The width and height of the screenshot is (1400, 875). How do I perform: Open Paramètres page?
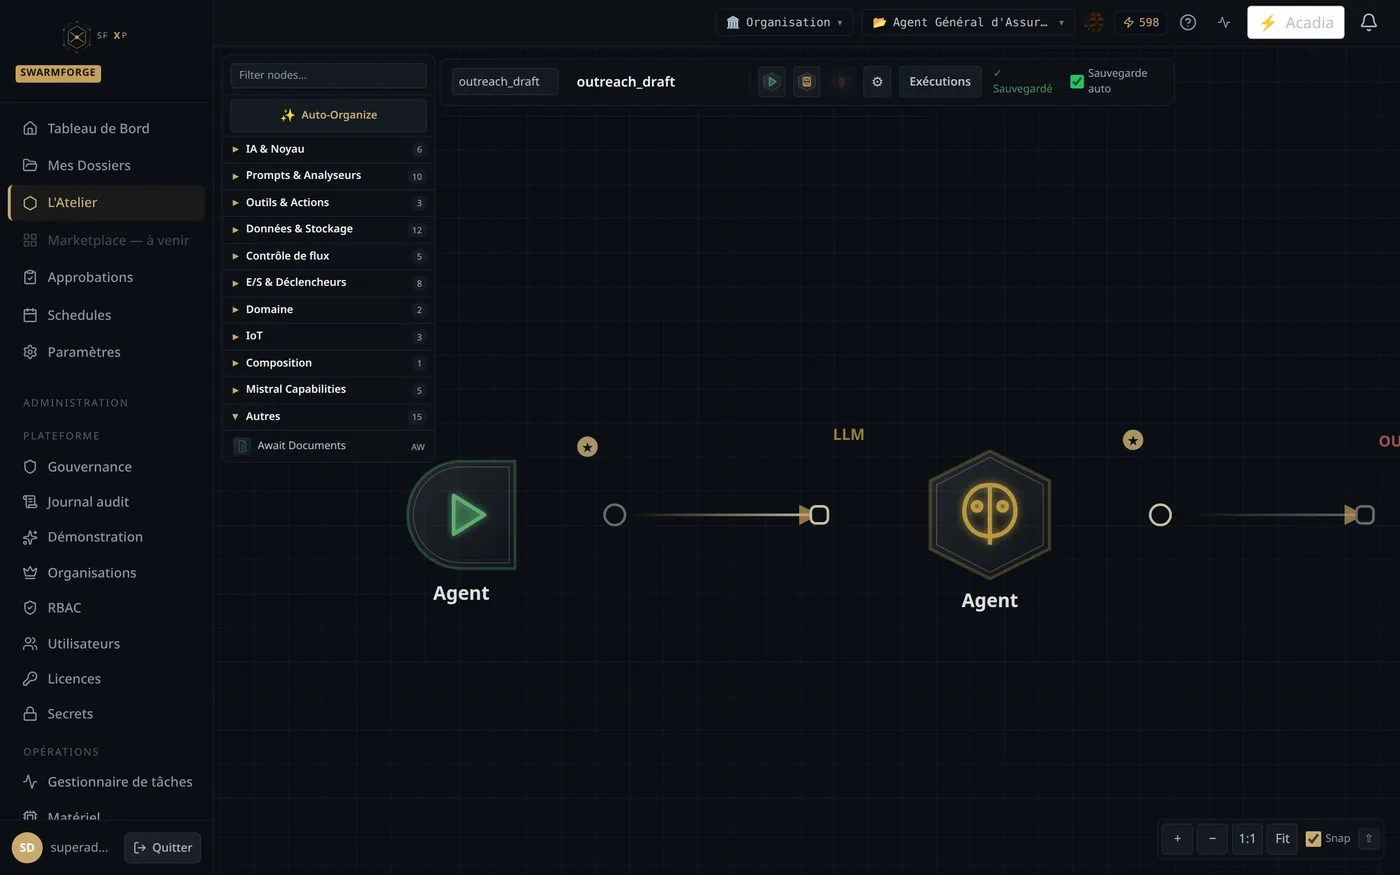click(107, 352)
